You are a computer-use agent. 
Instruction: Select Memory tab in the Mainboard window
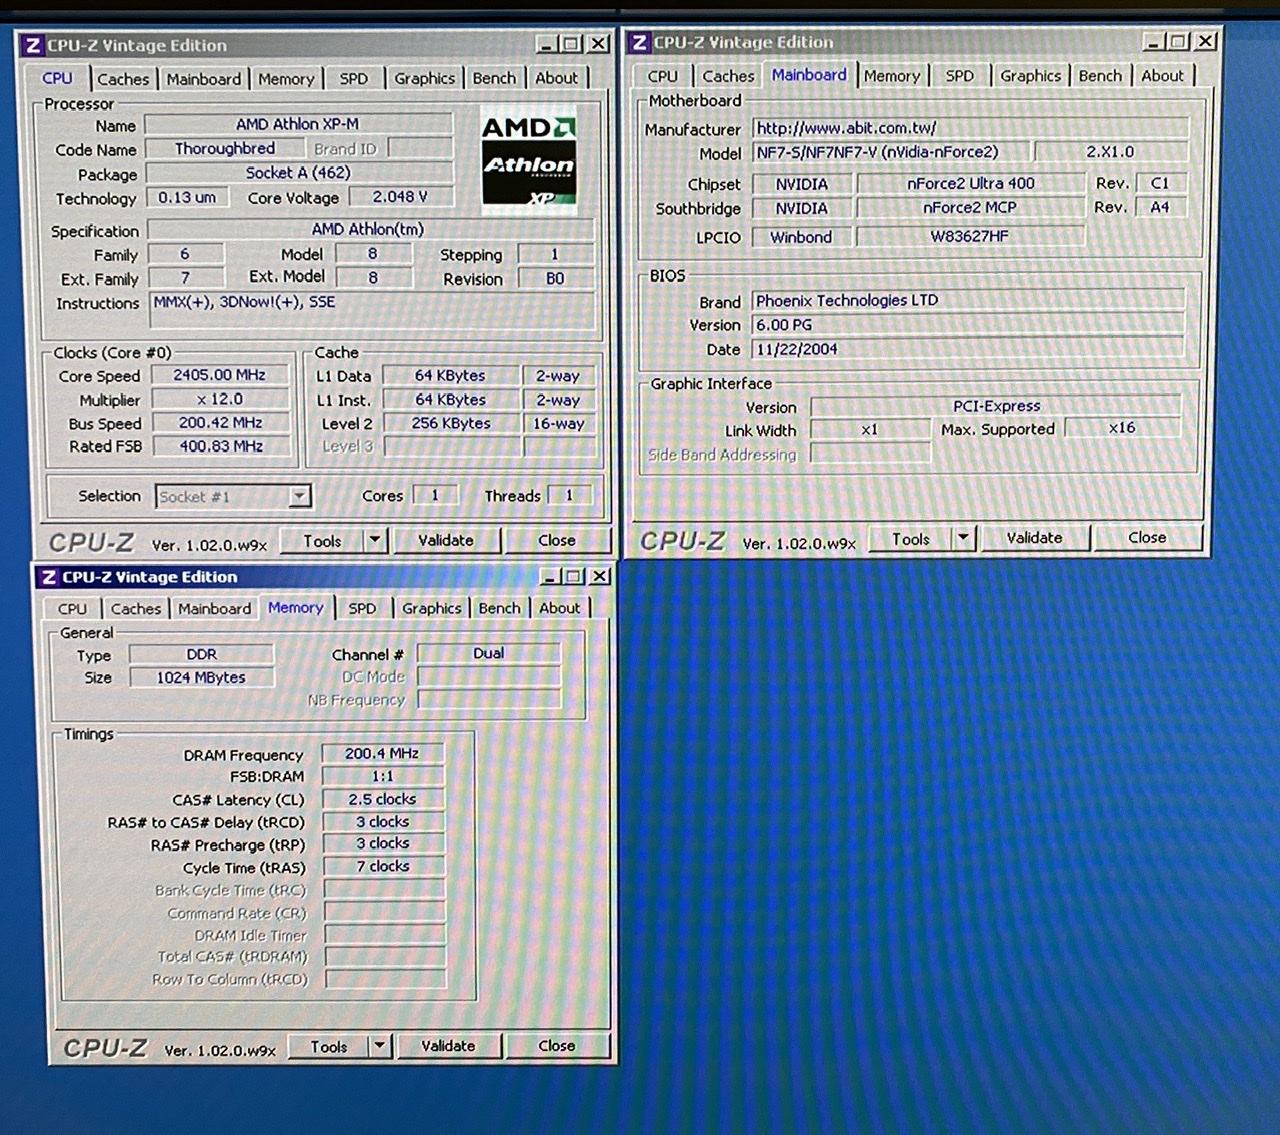tap(891, 76)
